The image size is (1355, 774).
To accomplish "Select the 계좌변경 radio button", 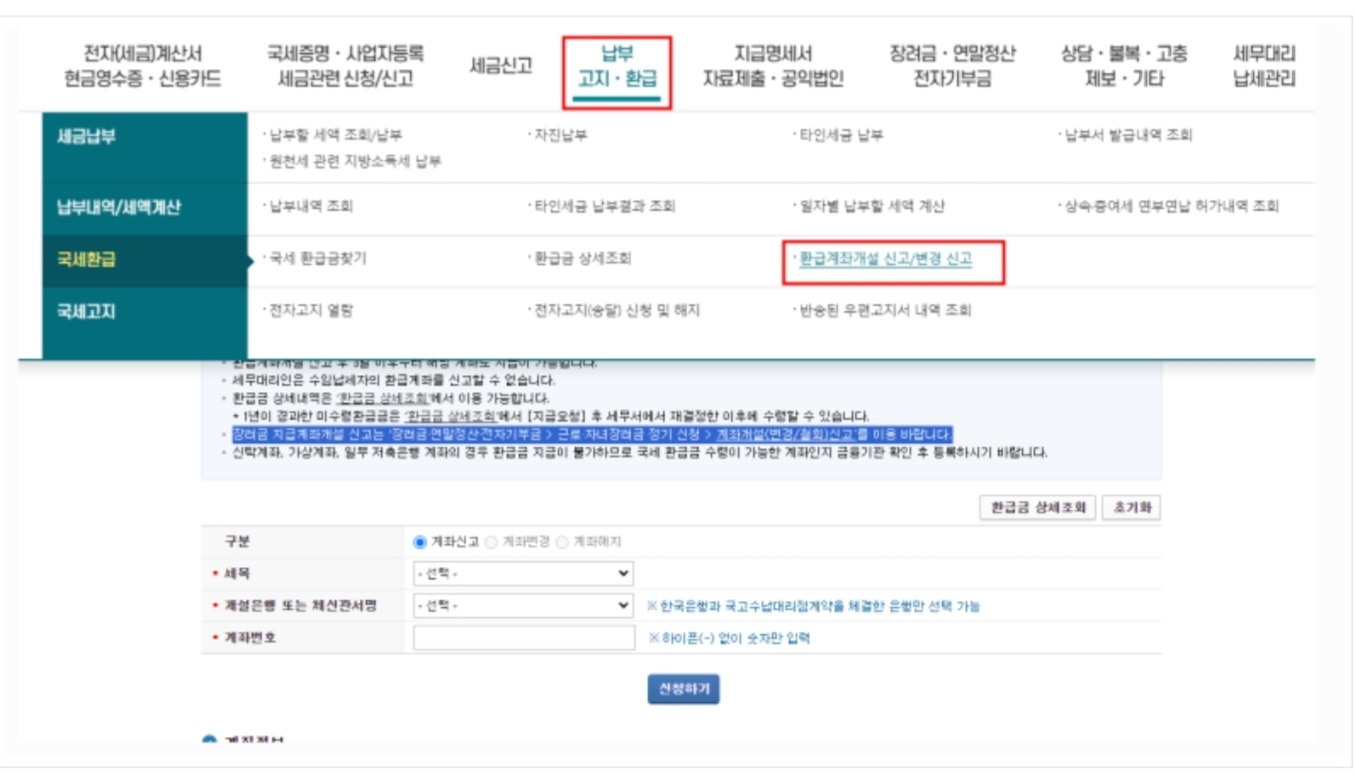I will [x=491, y=542].
